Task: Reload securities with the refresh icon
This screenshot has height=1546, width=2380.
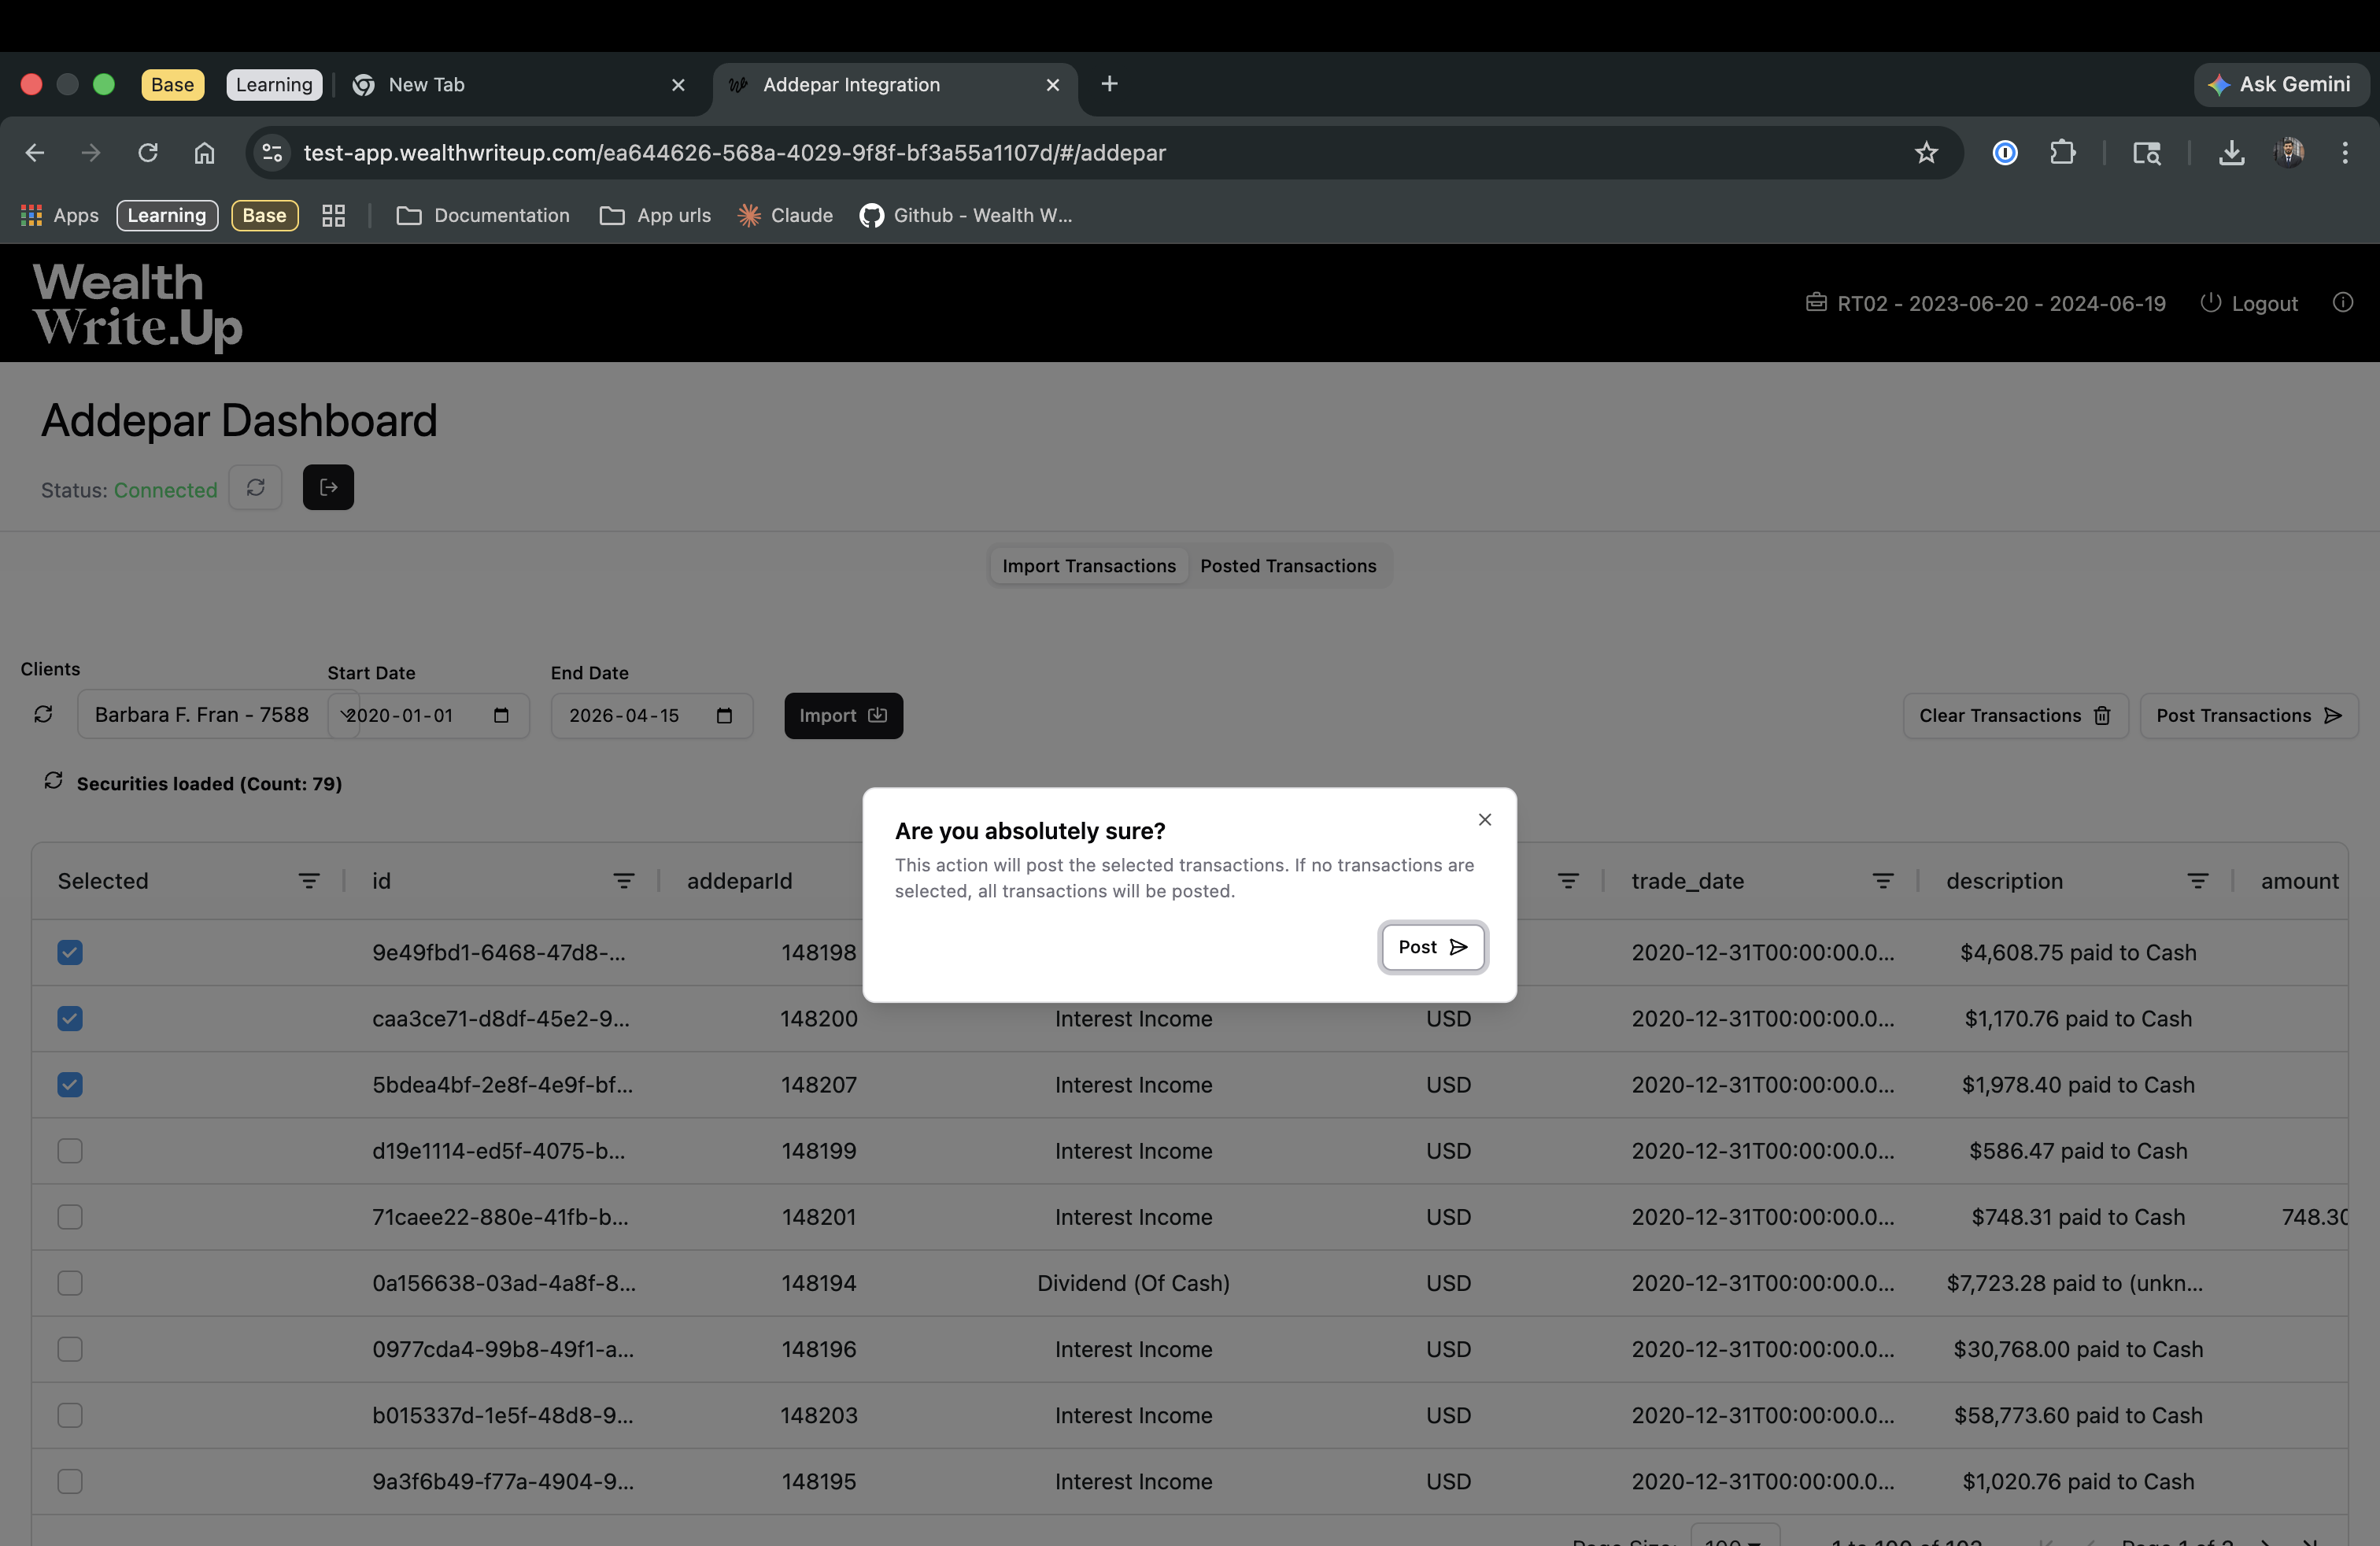Action: click(53, 781)
